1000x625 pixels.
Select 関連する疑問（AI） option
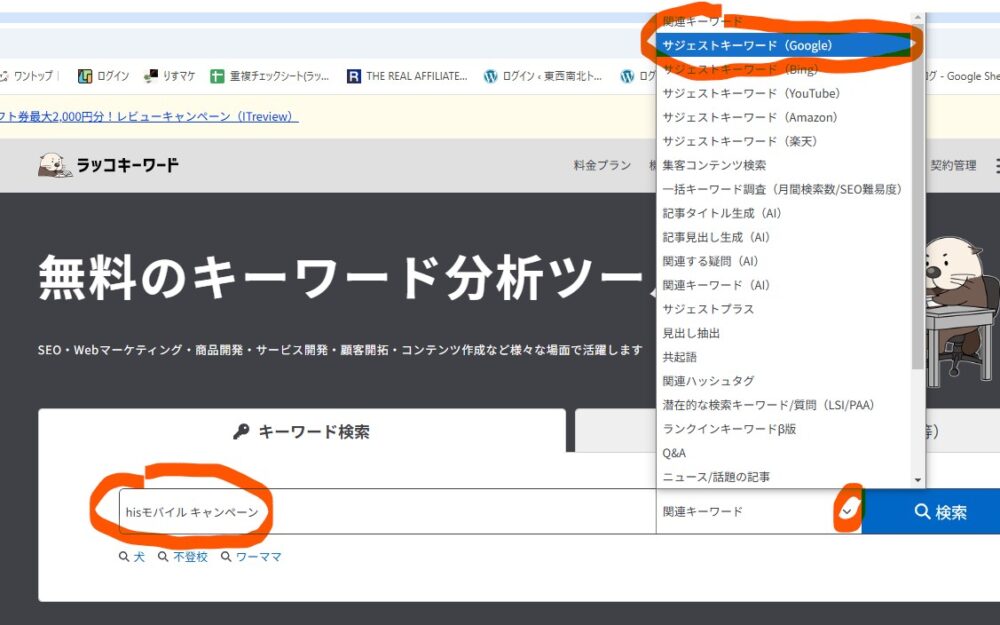tap(784, 261)
